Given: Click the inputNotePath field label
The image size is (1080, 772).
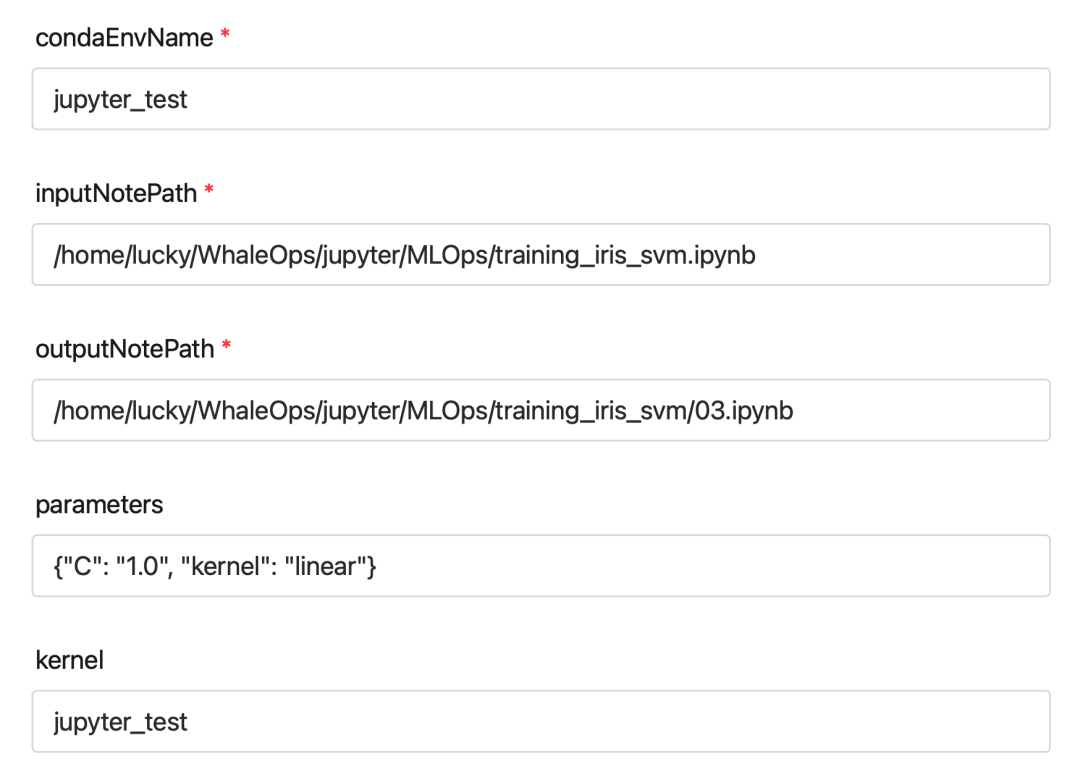Looking at the screenshot, I should 116,193.
